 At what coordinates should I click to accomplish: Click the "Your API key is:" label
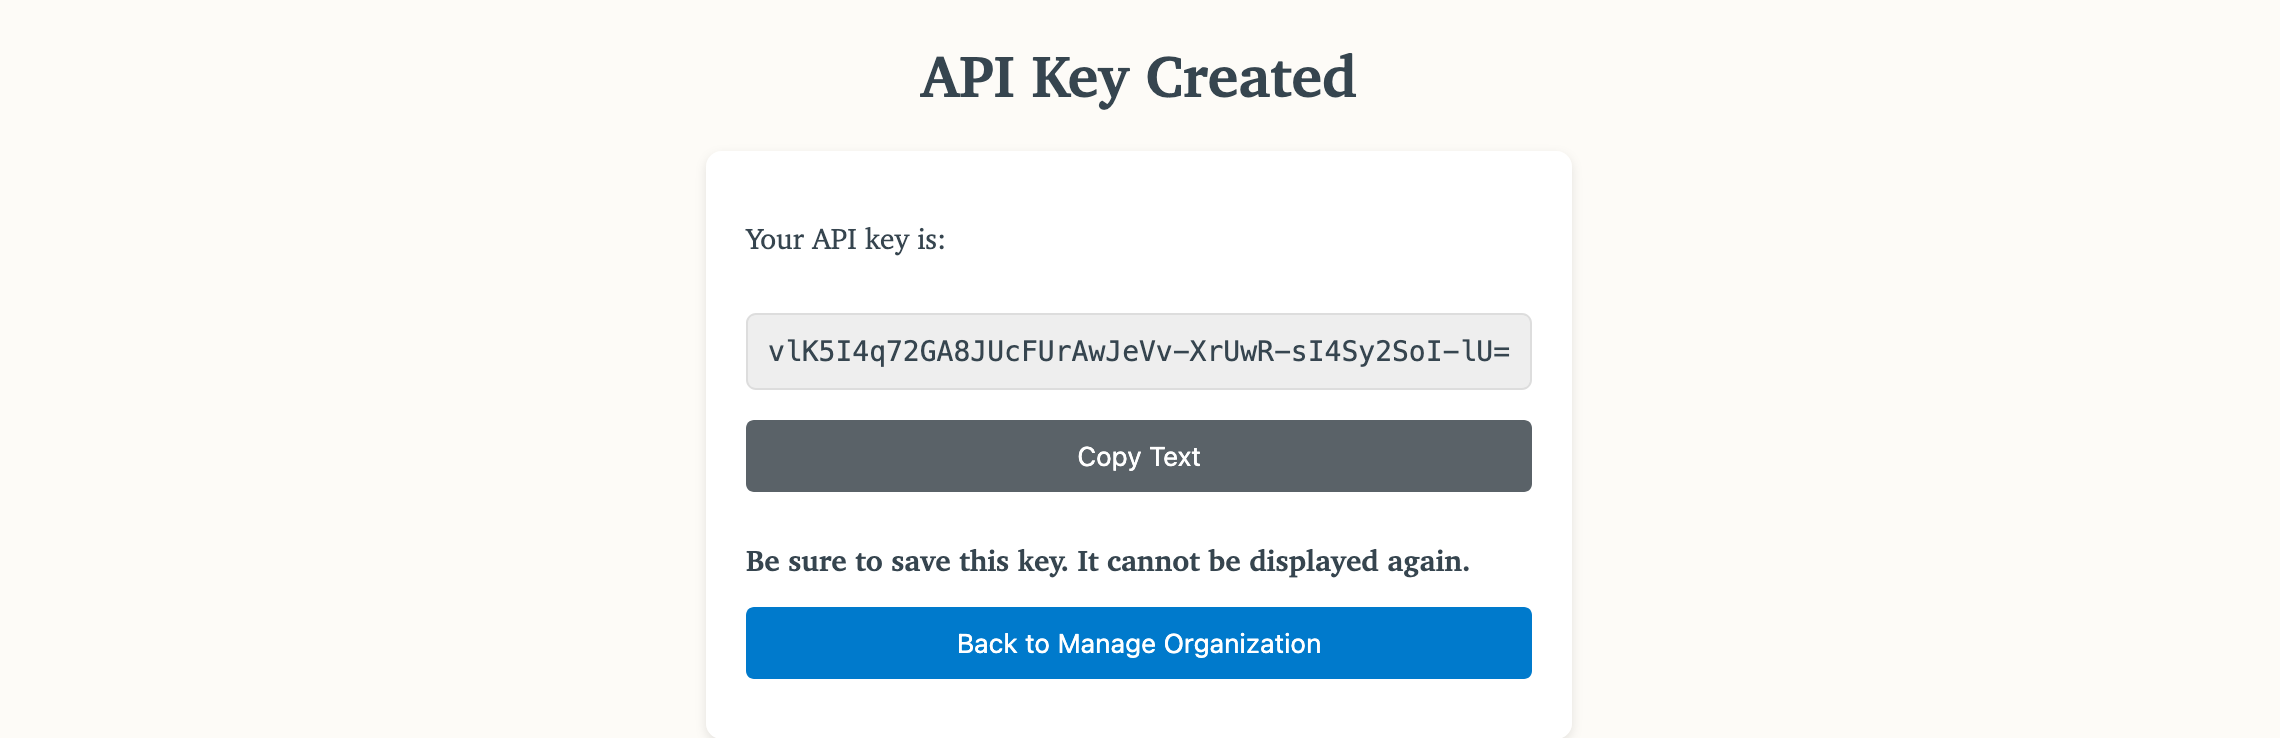845,240
